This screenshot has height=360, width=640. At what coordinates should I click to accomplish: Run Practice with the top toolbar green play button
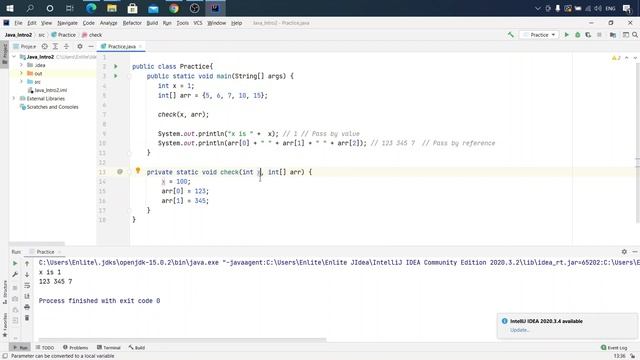[x=567, y=35]
